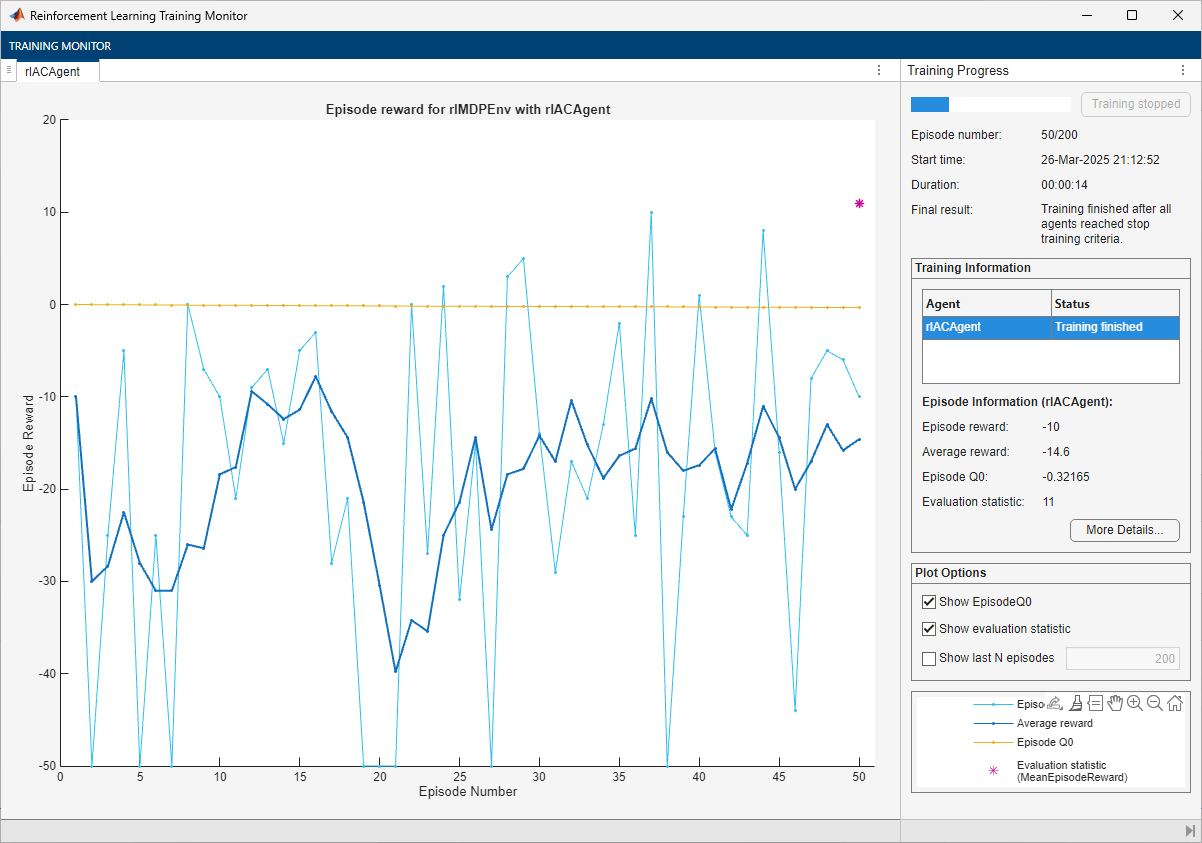Viewport: 1202px width, 843px height.
Task: Enable the data tips tool
Action: pyautogui.click(x=1095, y=703)
